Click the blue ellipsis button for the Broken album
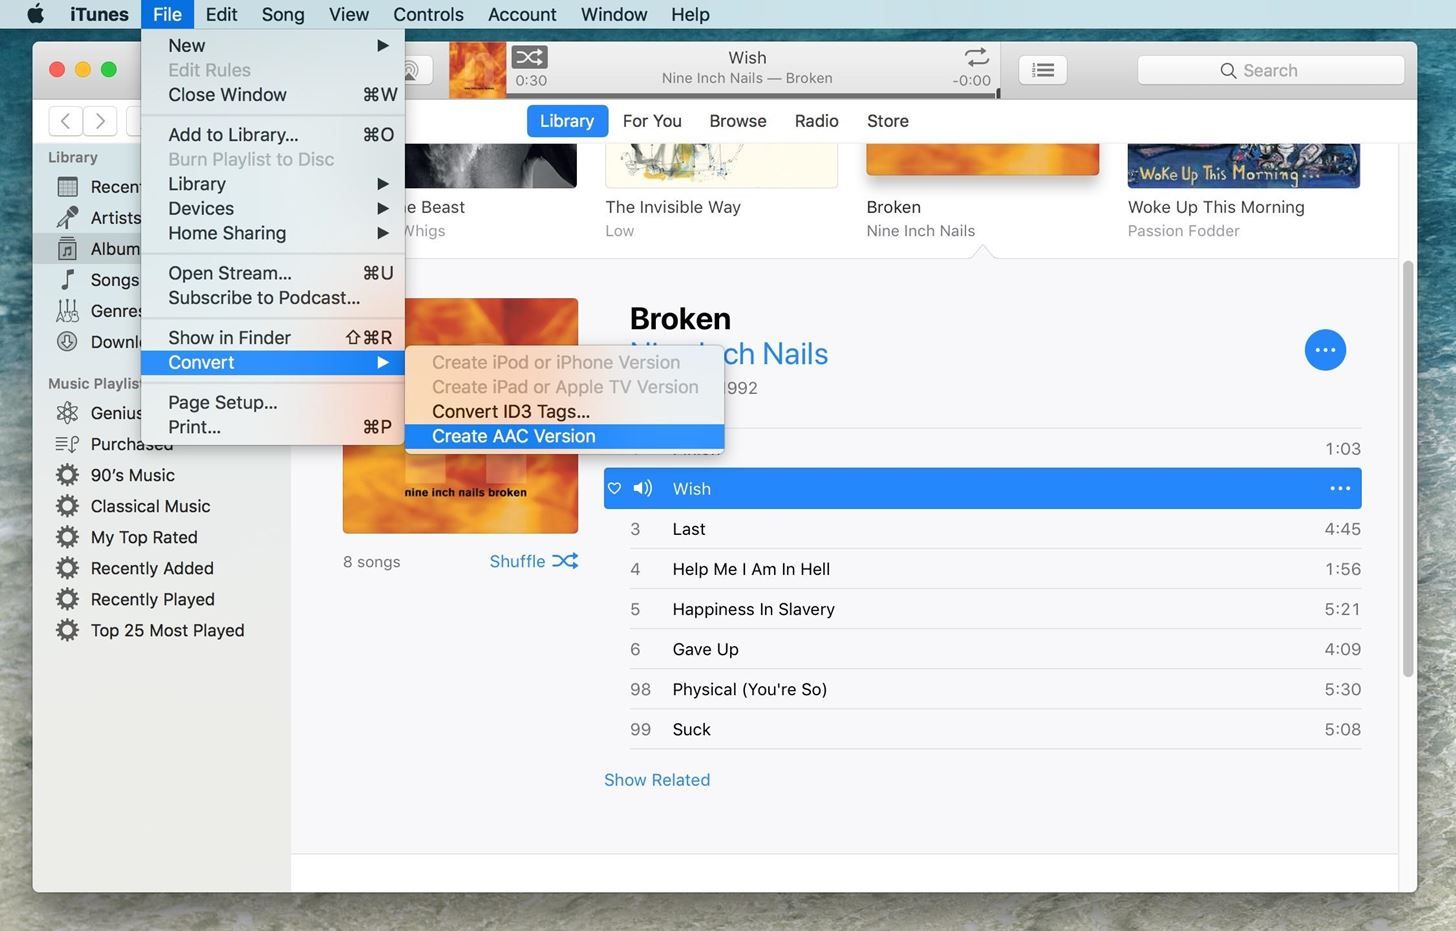 1325,350
